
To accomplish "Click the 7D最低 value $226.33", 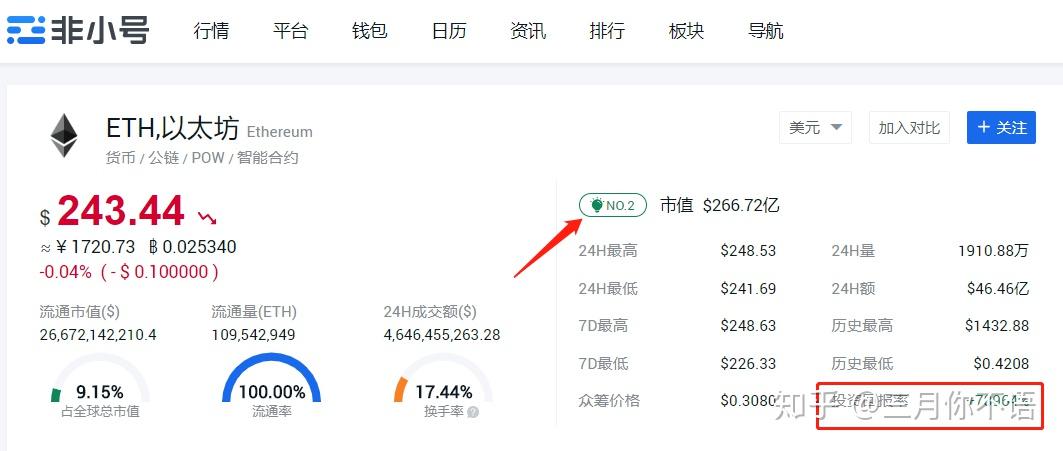I will pos(748,364).
